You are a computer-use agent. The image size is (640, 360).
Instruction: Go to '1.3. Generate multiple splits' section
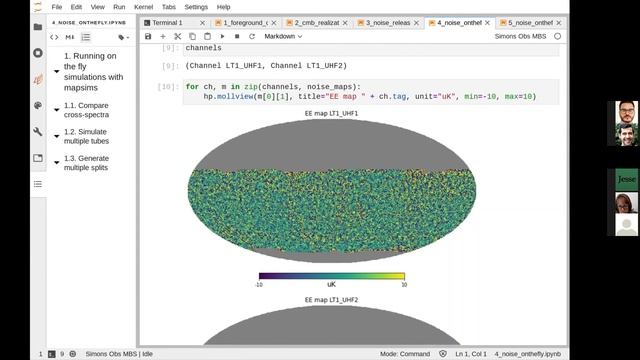pyautogui.click(x=87, y=163)
